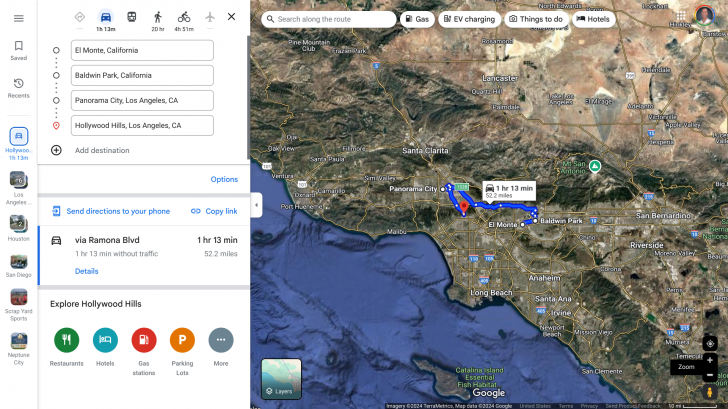Select cycling travel mode
The image size is (728, 409).
(184, 17)
